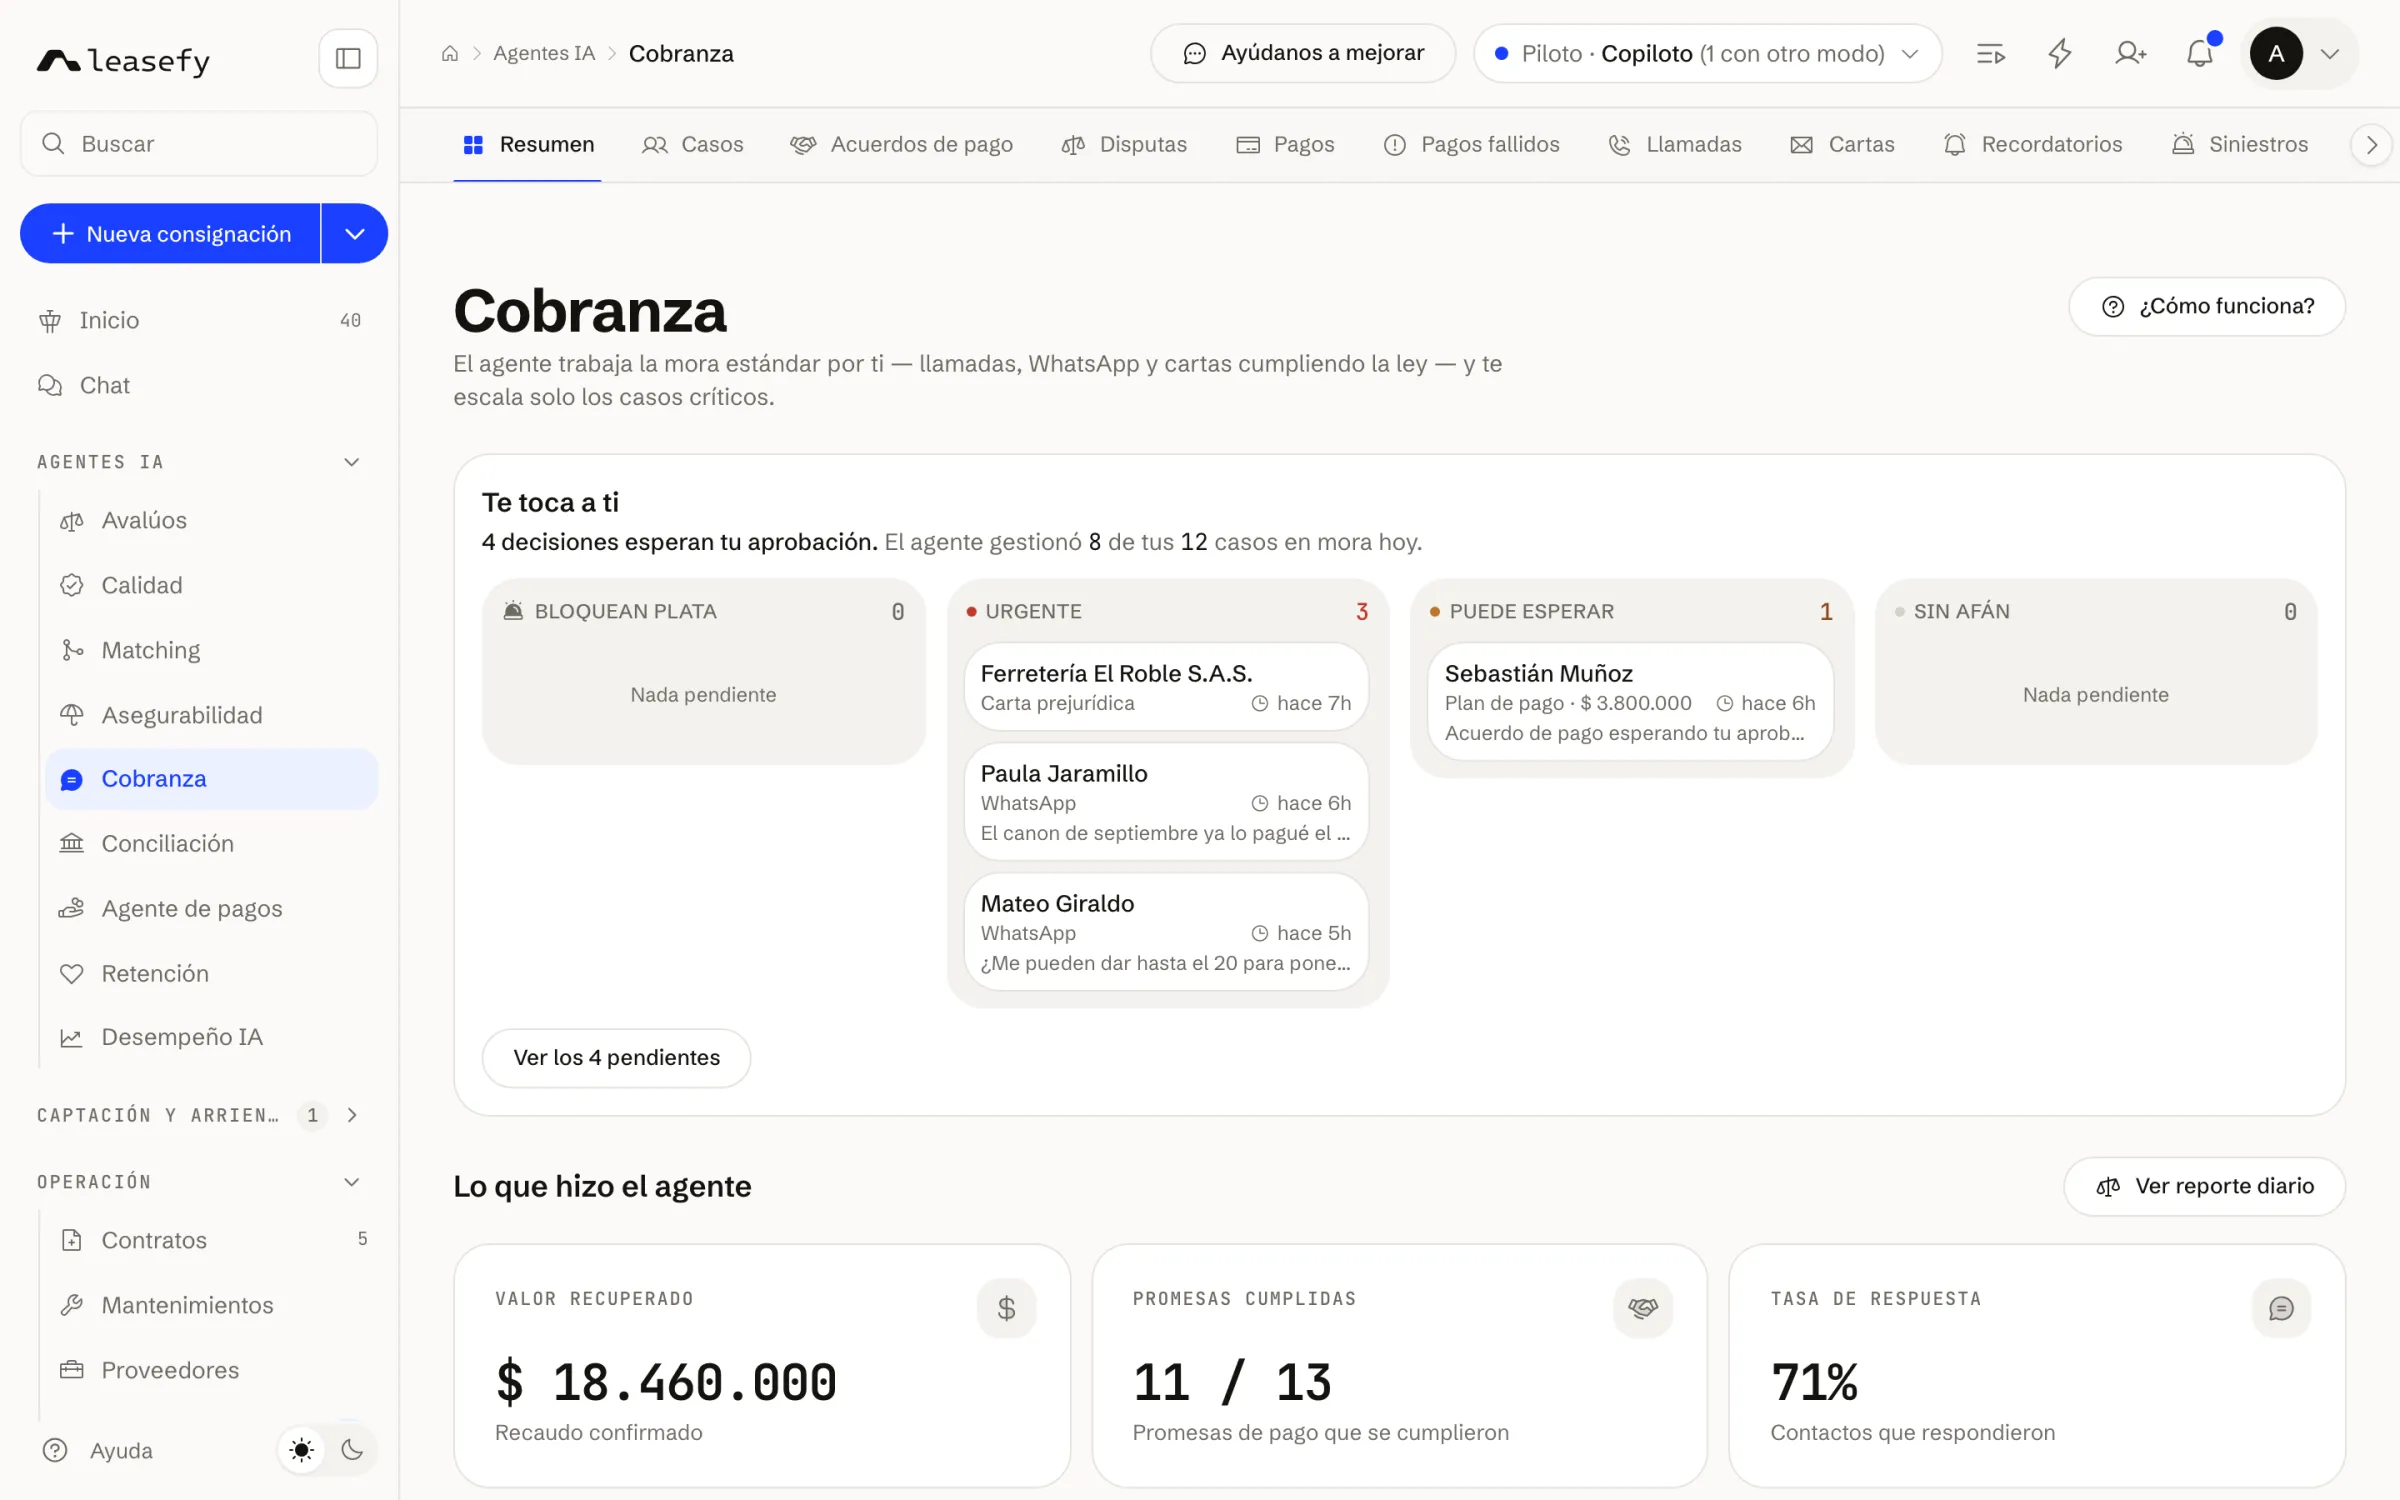Open Contratos in sidebar
The image size is (2400, 1500).
[x=211, y=1240]
